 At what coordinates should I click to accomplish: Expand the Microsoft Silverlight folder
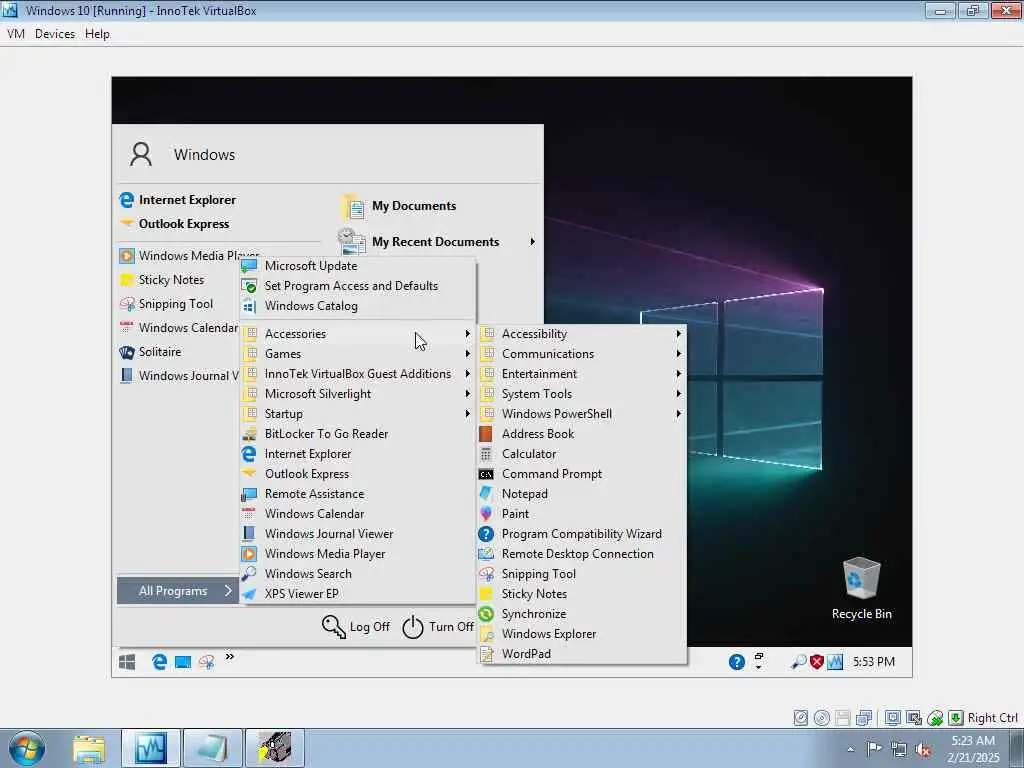[357, 394]
